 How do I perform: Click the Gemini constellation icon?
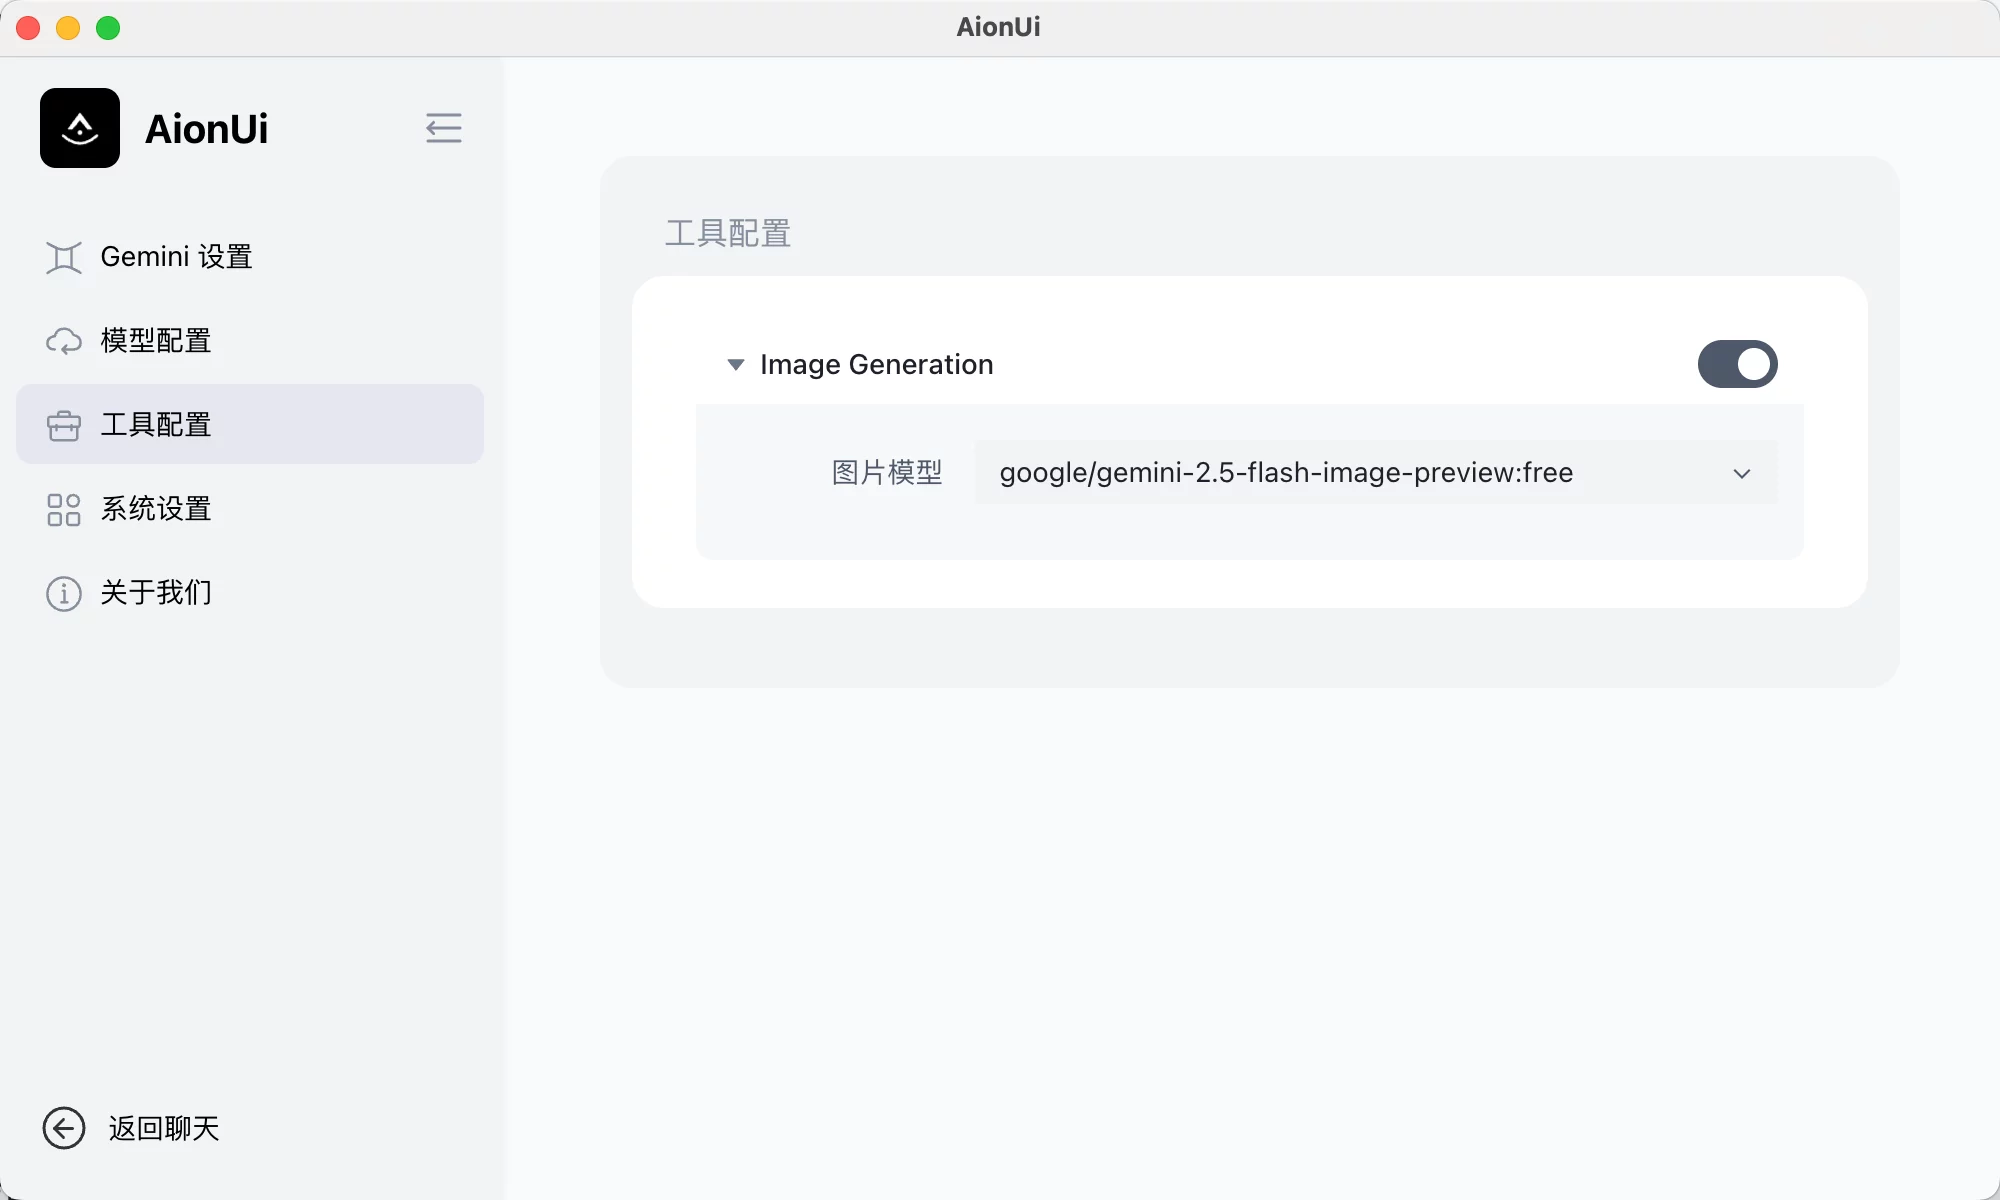(x=64, y=257)
